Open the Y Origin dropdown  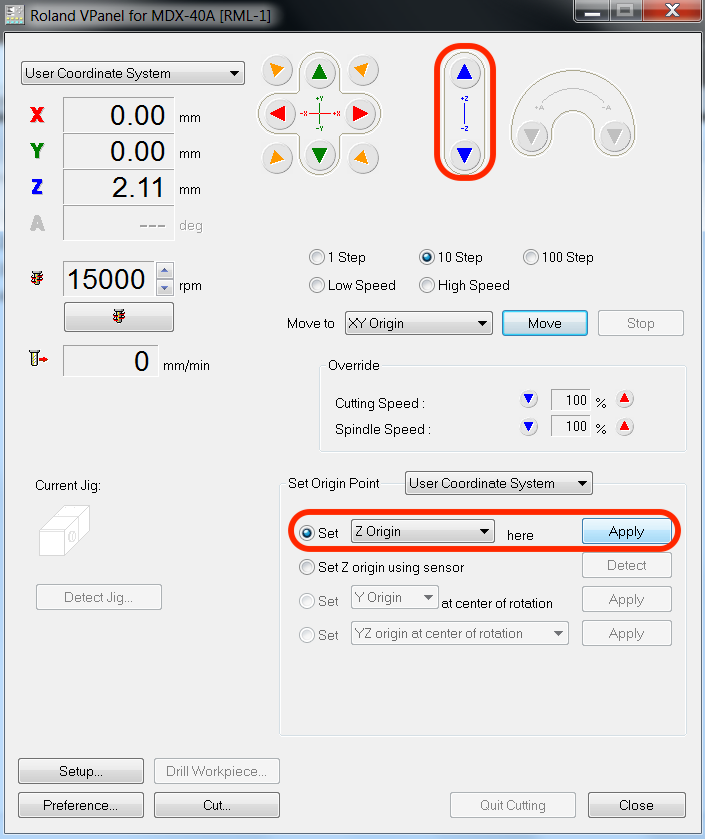click(395, 597)
